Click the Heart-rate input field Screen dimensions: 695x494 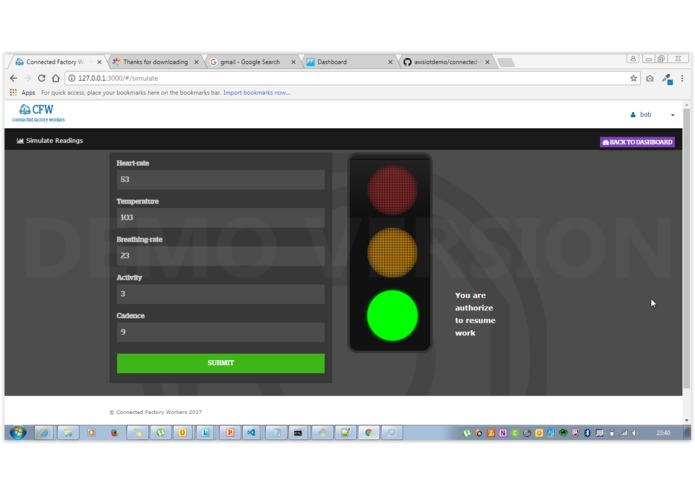point(221,179)
